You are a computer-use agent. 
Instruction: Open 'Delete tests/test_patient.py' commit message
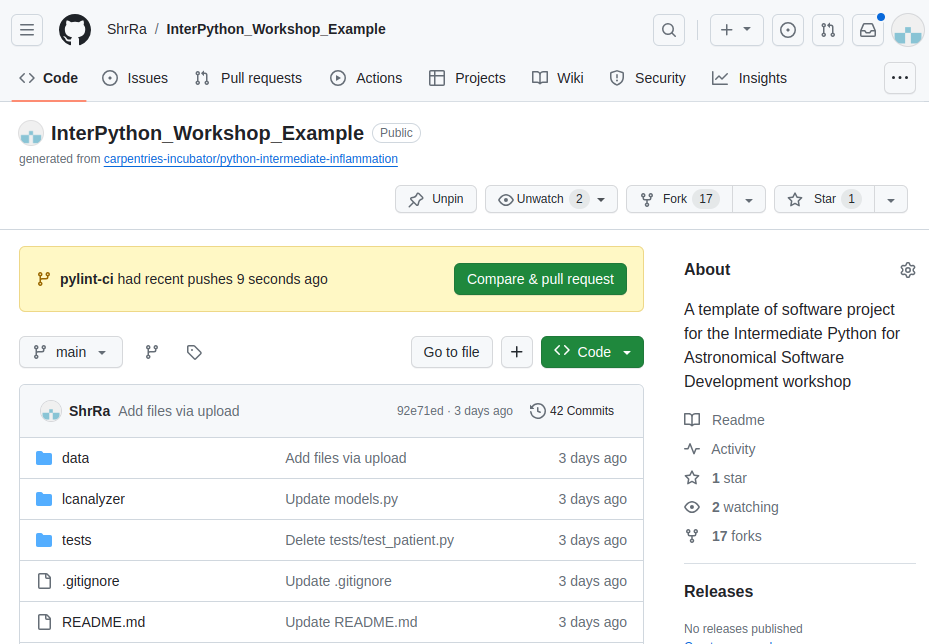(370, 540)
